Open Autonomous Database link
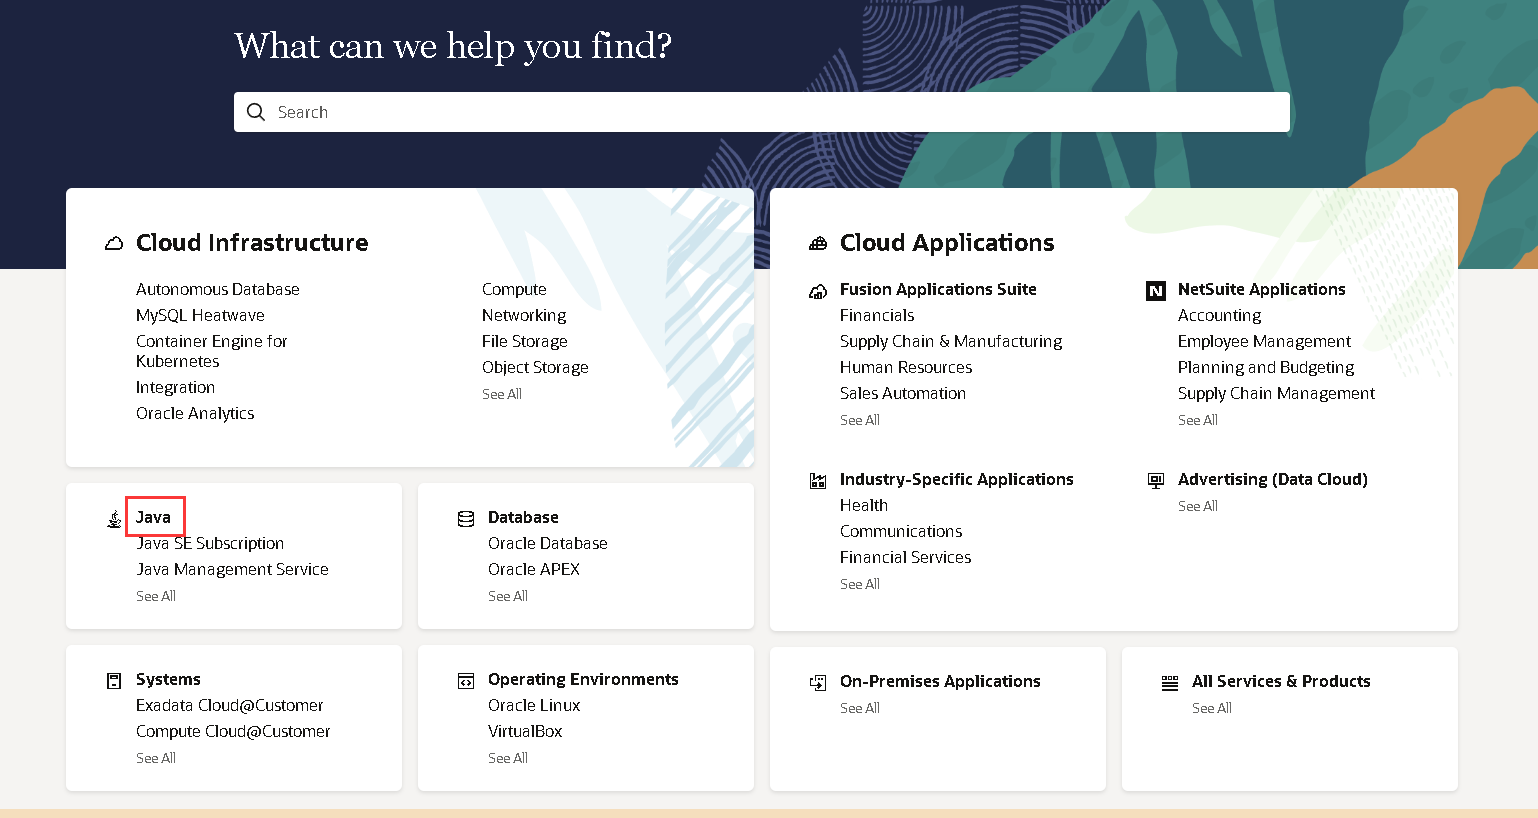The image size is (1538, 818). 218,289
